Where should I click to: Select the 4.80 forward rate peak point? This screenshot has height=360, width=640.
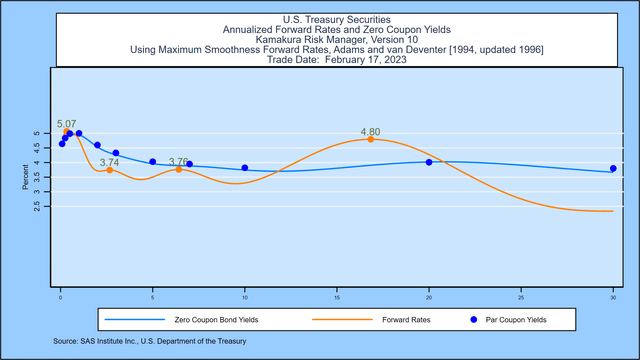coord(371,139)
